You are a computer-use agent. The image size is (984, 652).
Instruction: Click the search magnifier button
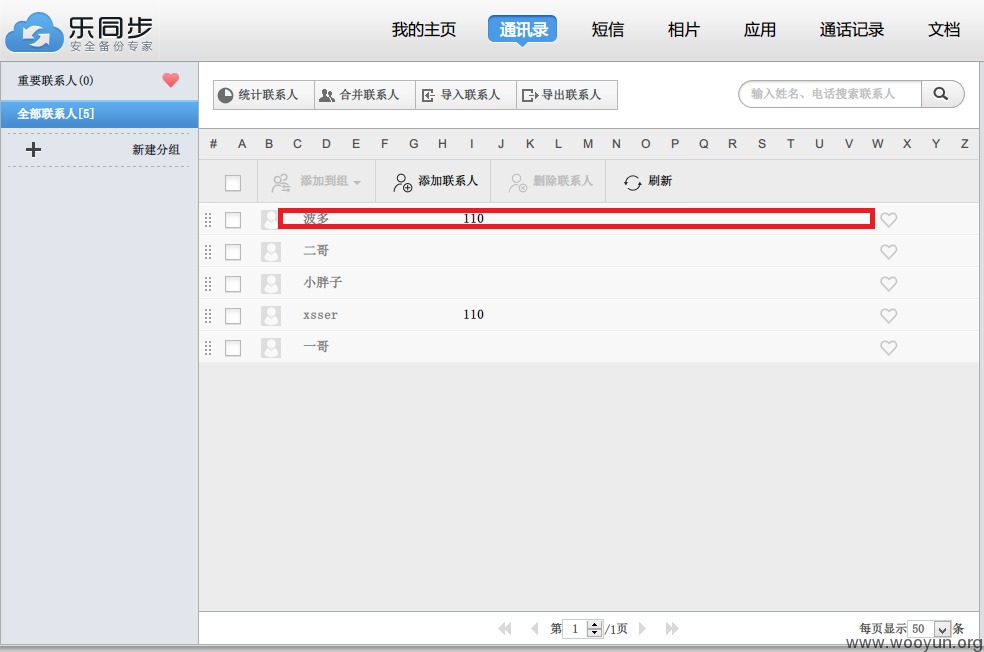point(941,94)
